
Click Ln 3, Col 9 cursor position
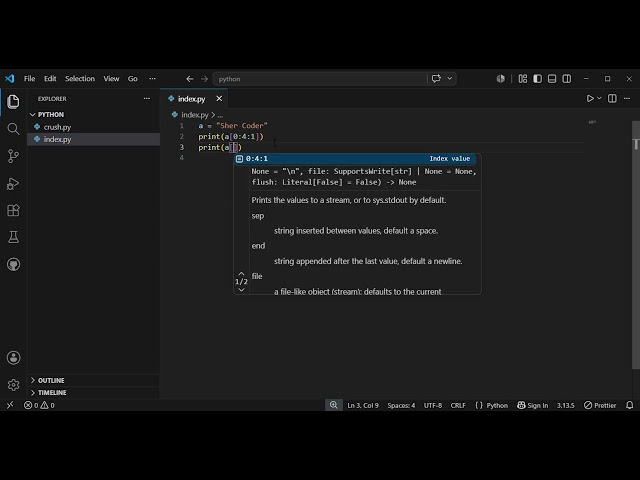coord(363,405)
